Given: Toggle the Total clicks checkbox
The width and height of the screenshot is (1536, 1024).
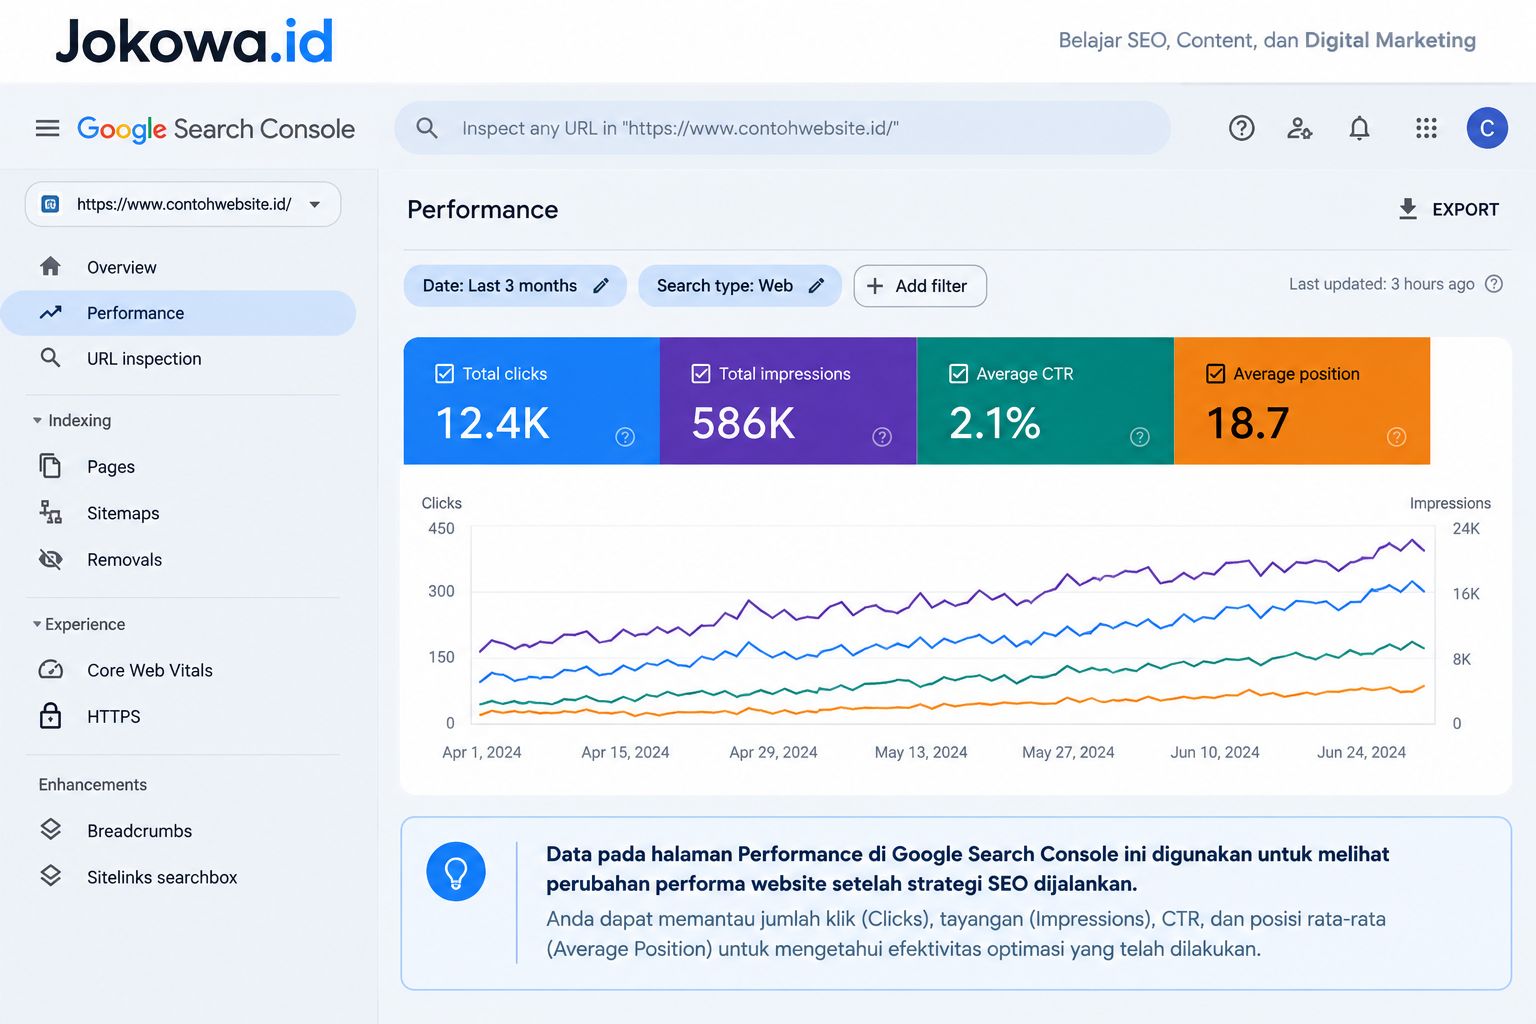Looking at the screenshot, I should 445,374.
